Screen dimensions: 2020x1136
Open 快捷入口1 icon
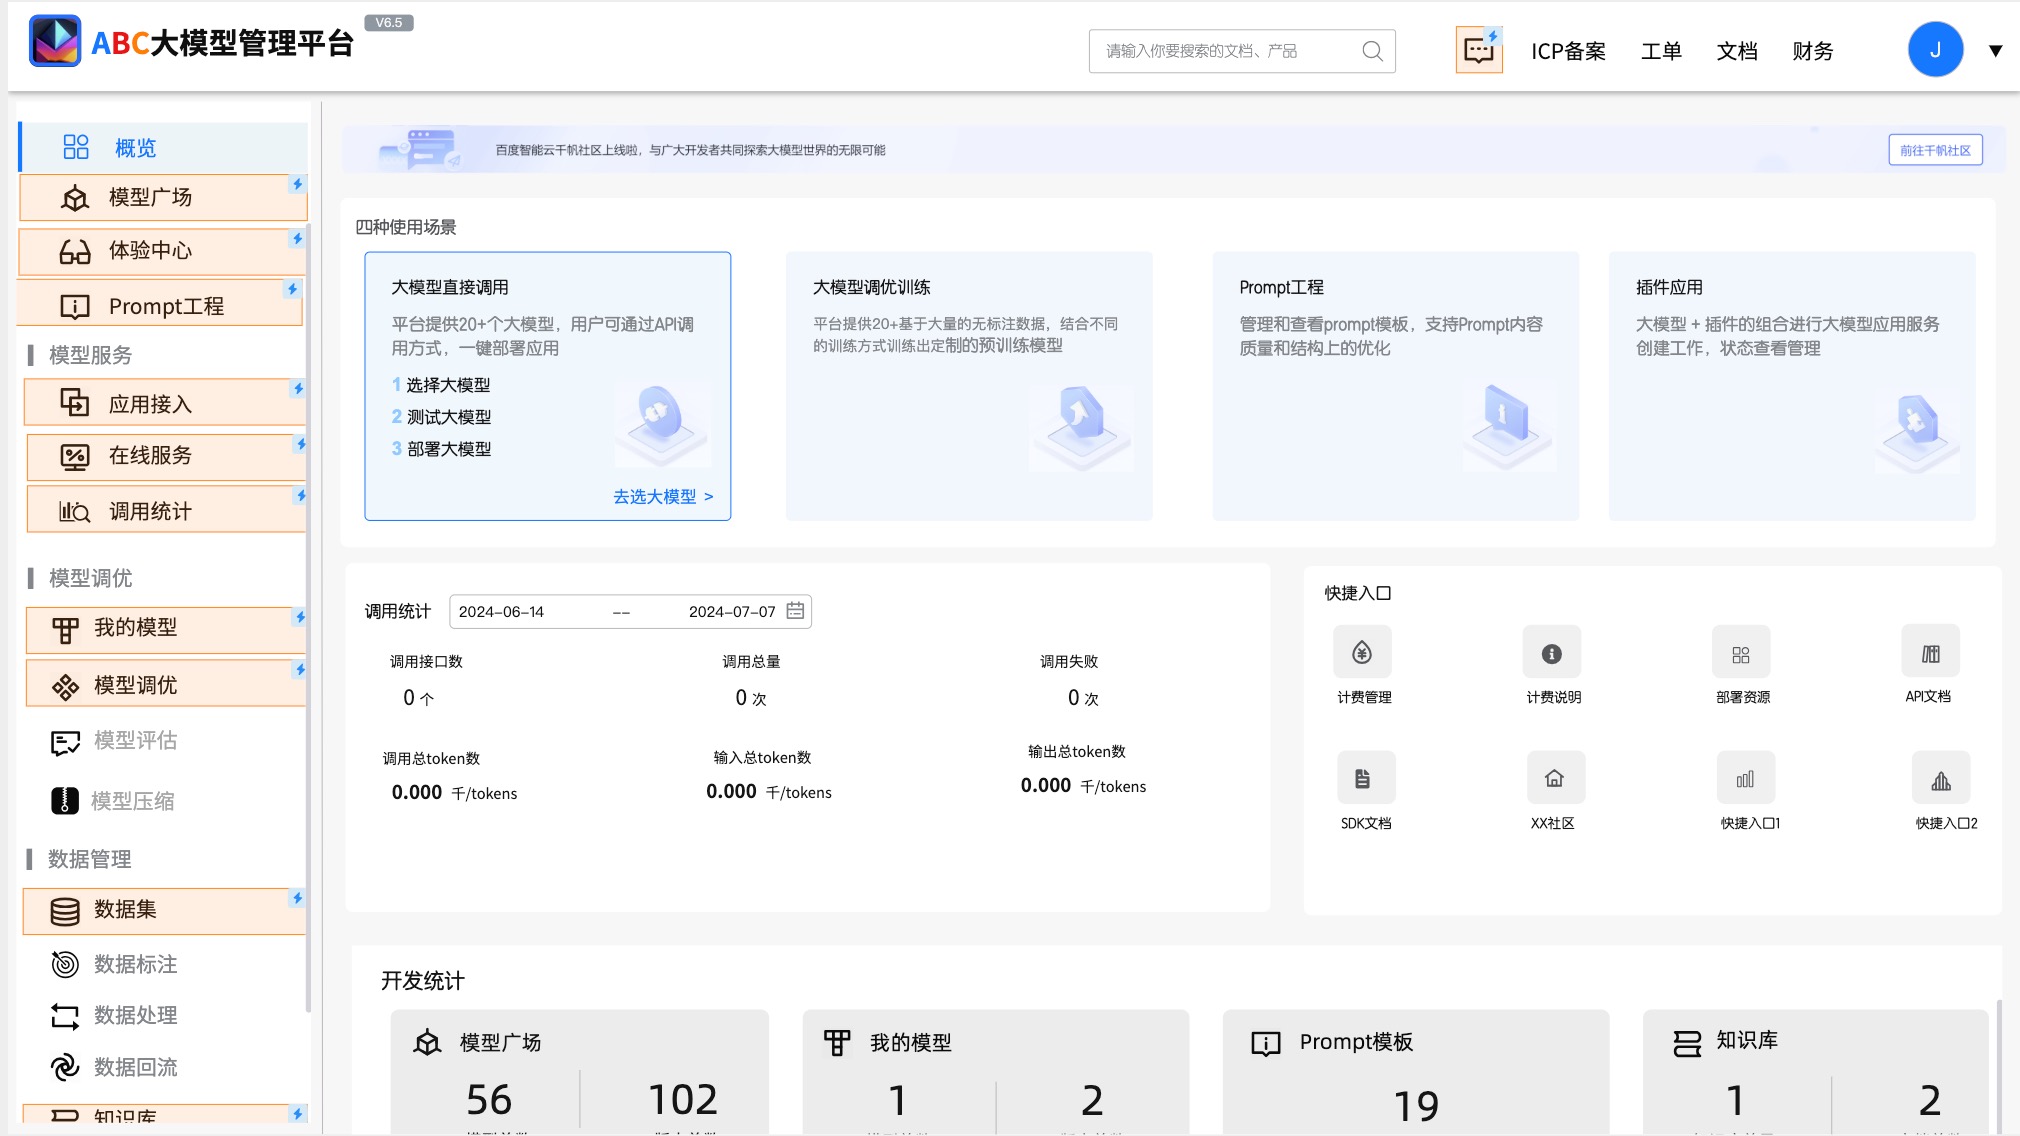click(1746, 778)
